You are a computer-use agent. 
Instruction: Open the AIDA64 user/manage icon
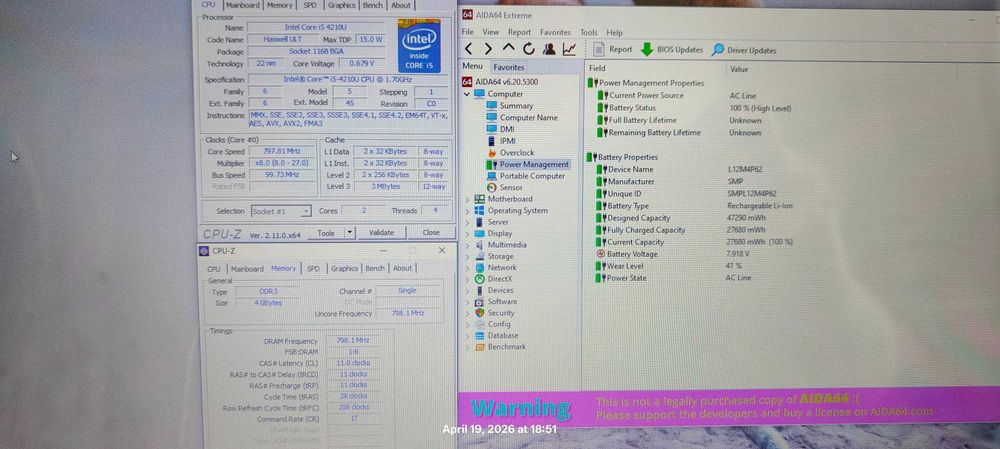(x=548, y=49)
